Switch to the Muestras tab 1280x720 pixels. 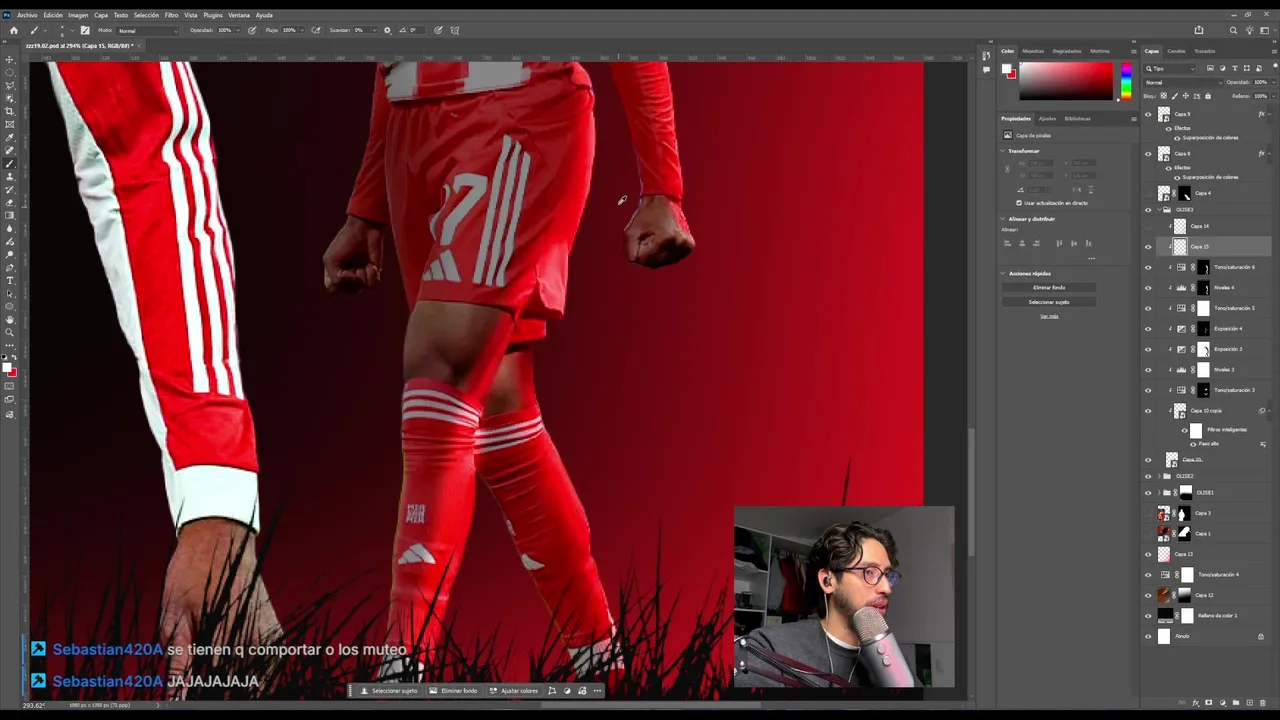[x=1033, y=51]
